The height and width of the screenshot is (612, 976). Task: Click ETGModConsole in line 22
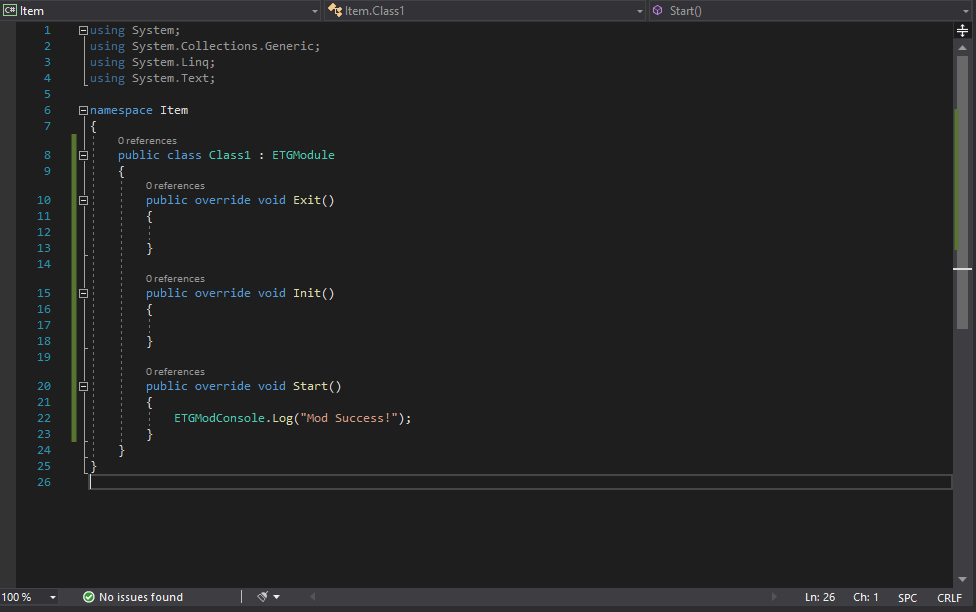[x=219, y=418]
